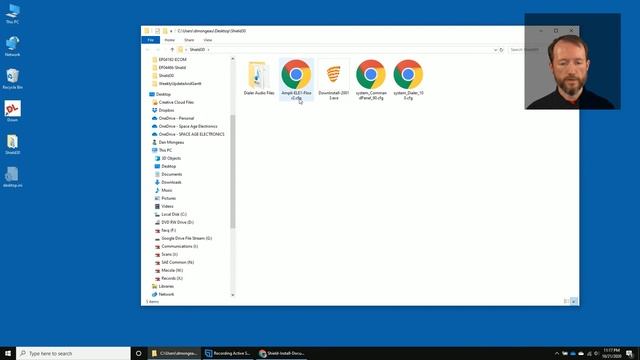Select SAE Common network drive
The height and width of the screenshot is (360, 640).
click(178, 262)
